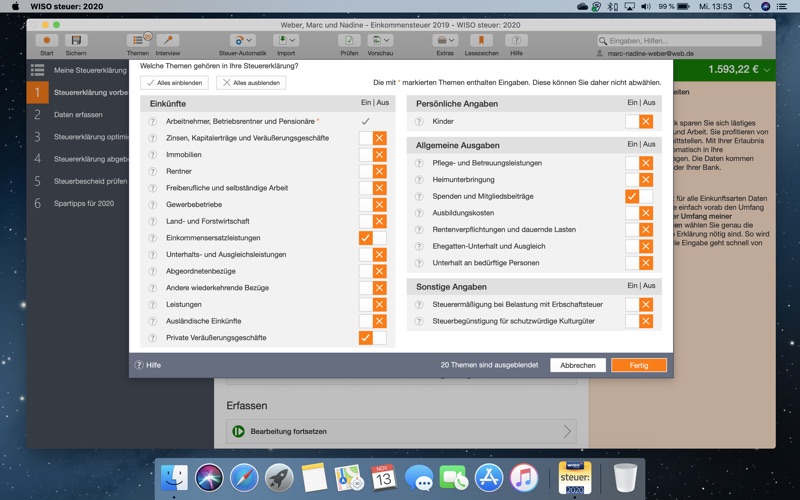The image size is (800, 500).
Task: Toggle Ausbildungskosten switch
Action: [x=639, y=213]
